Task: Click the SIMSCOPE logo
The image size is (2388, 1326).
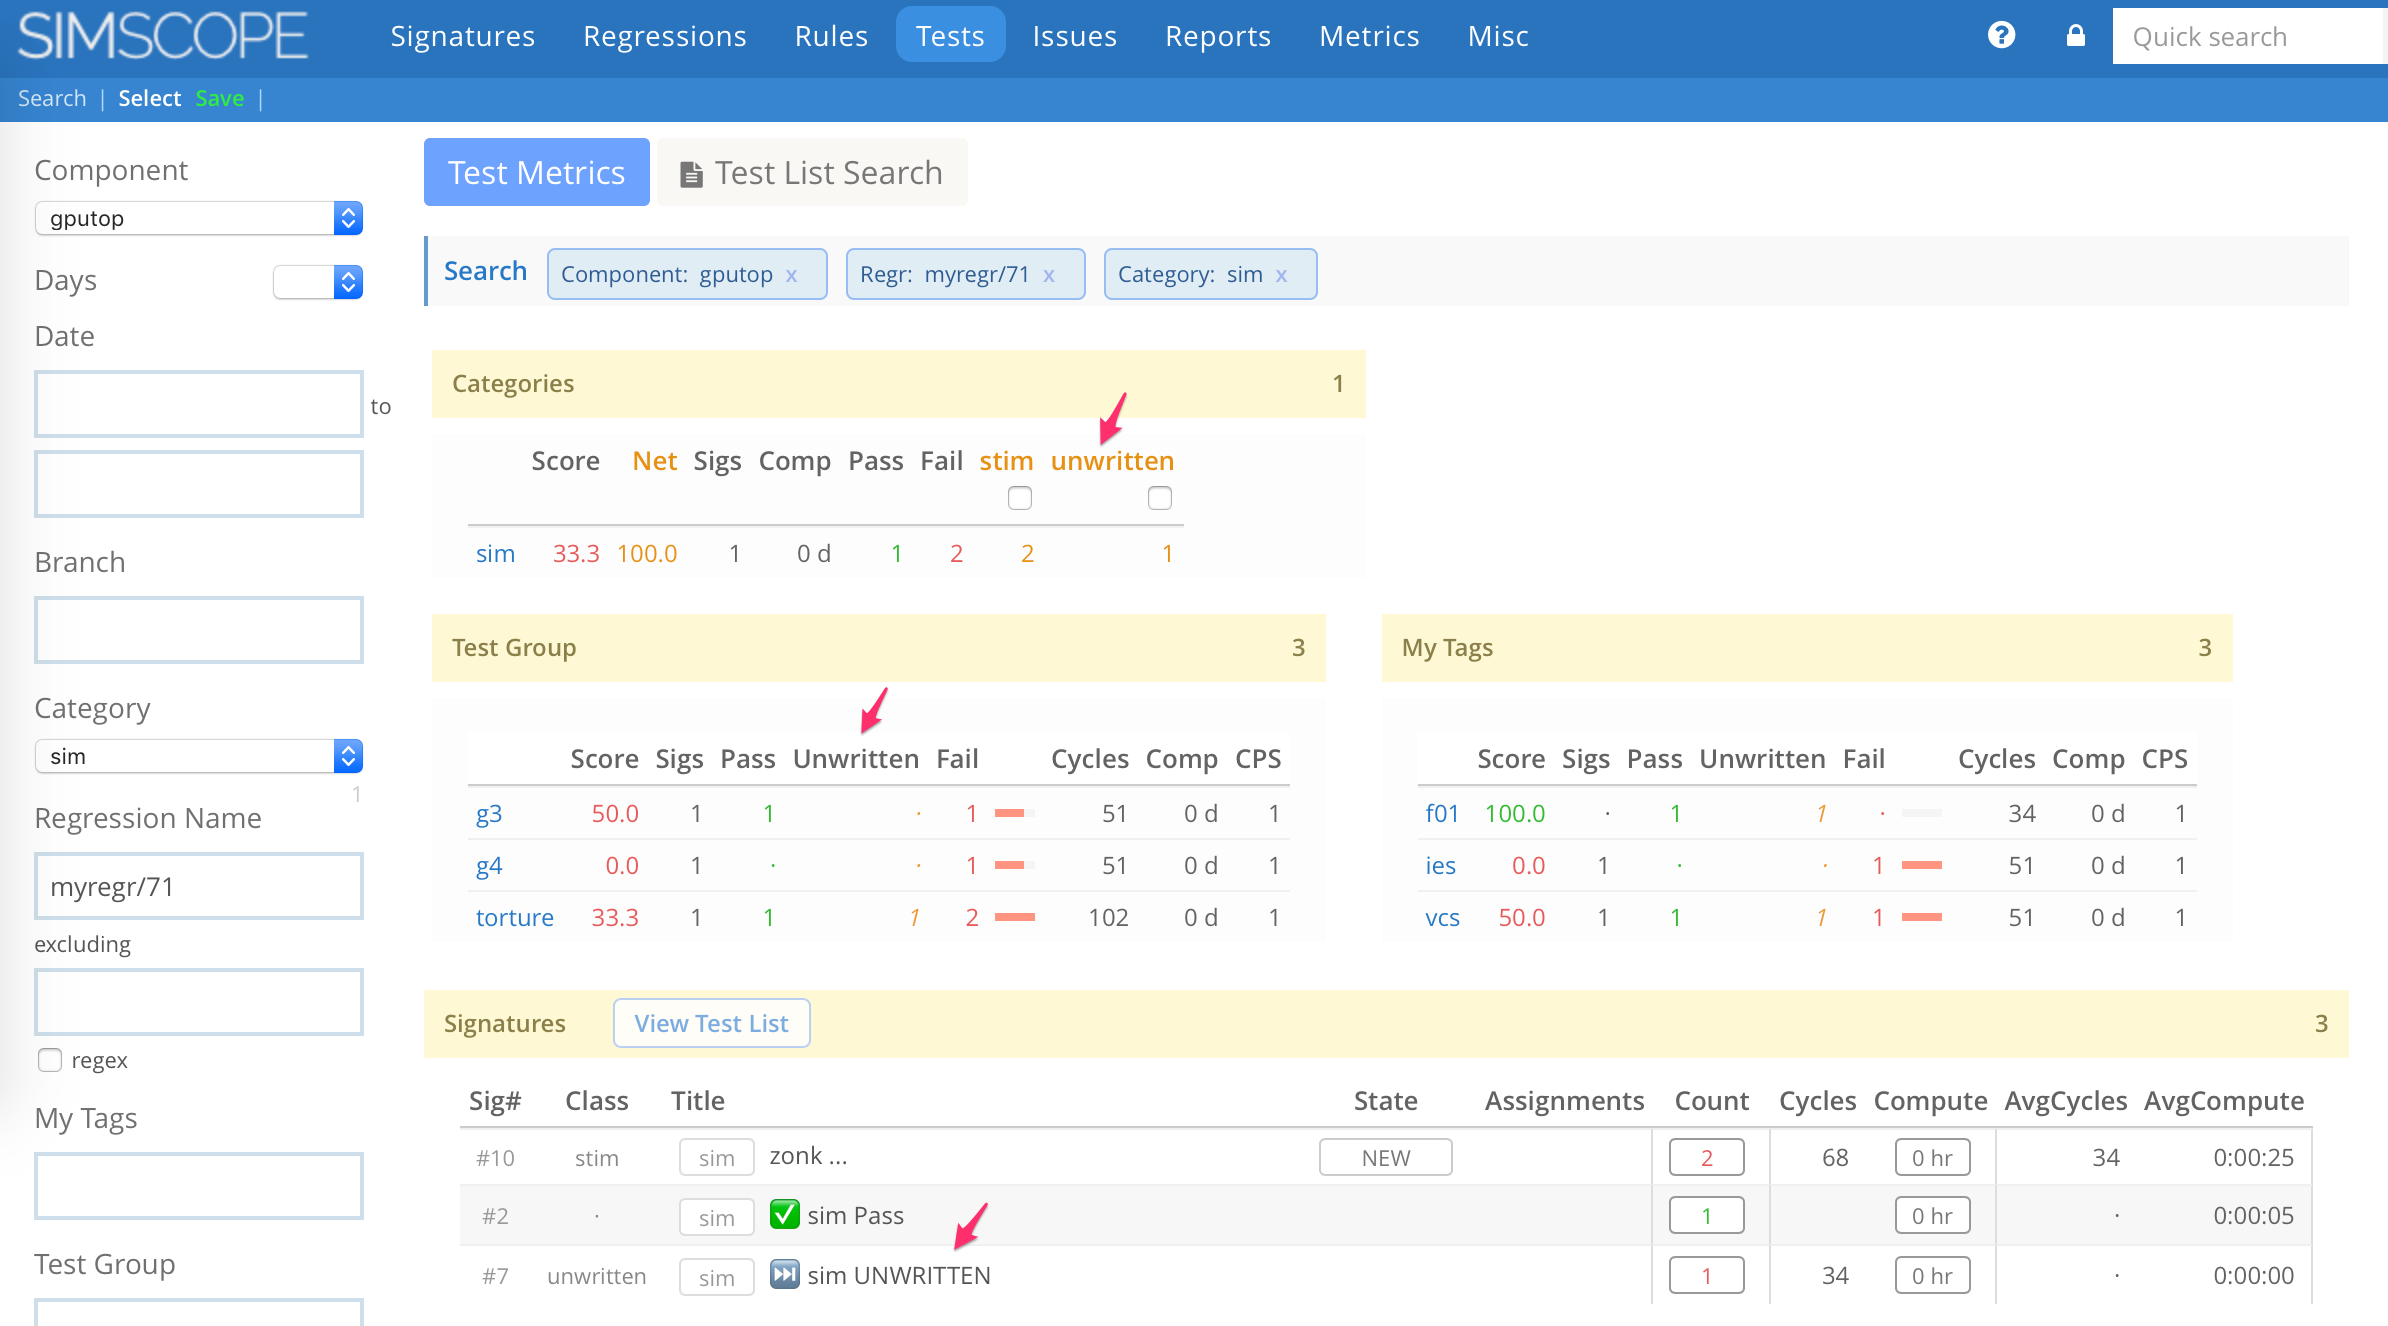Action: click(163, 36)
